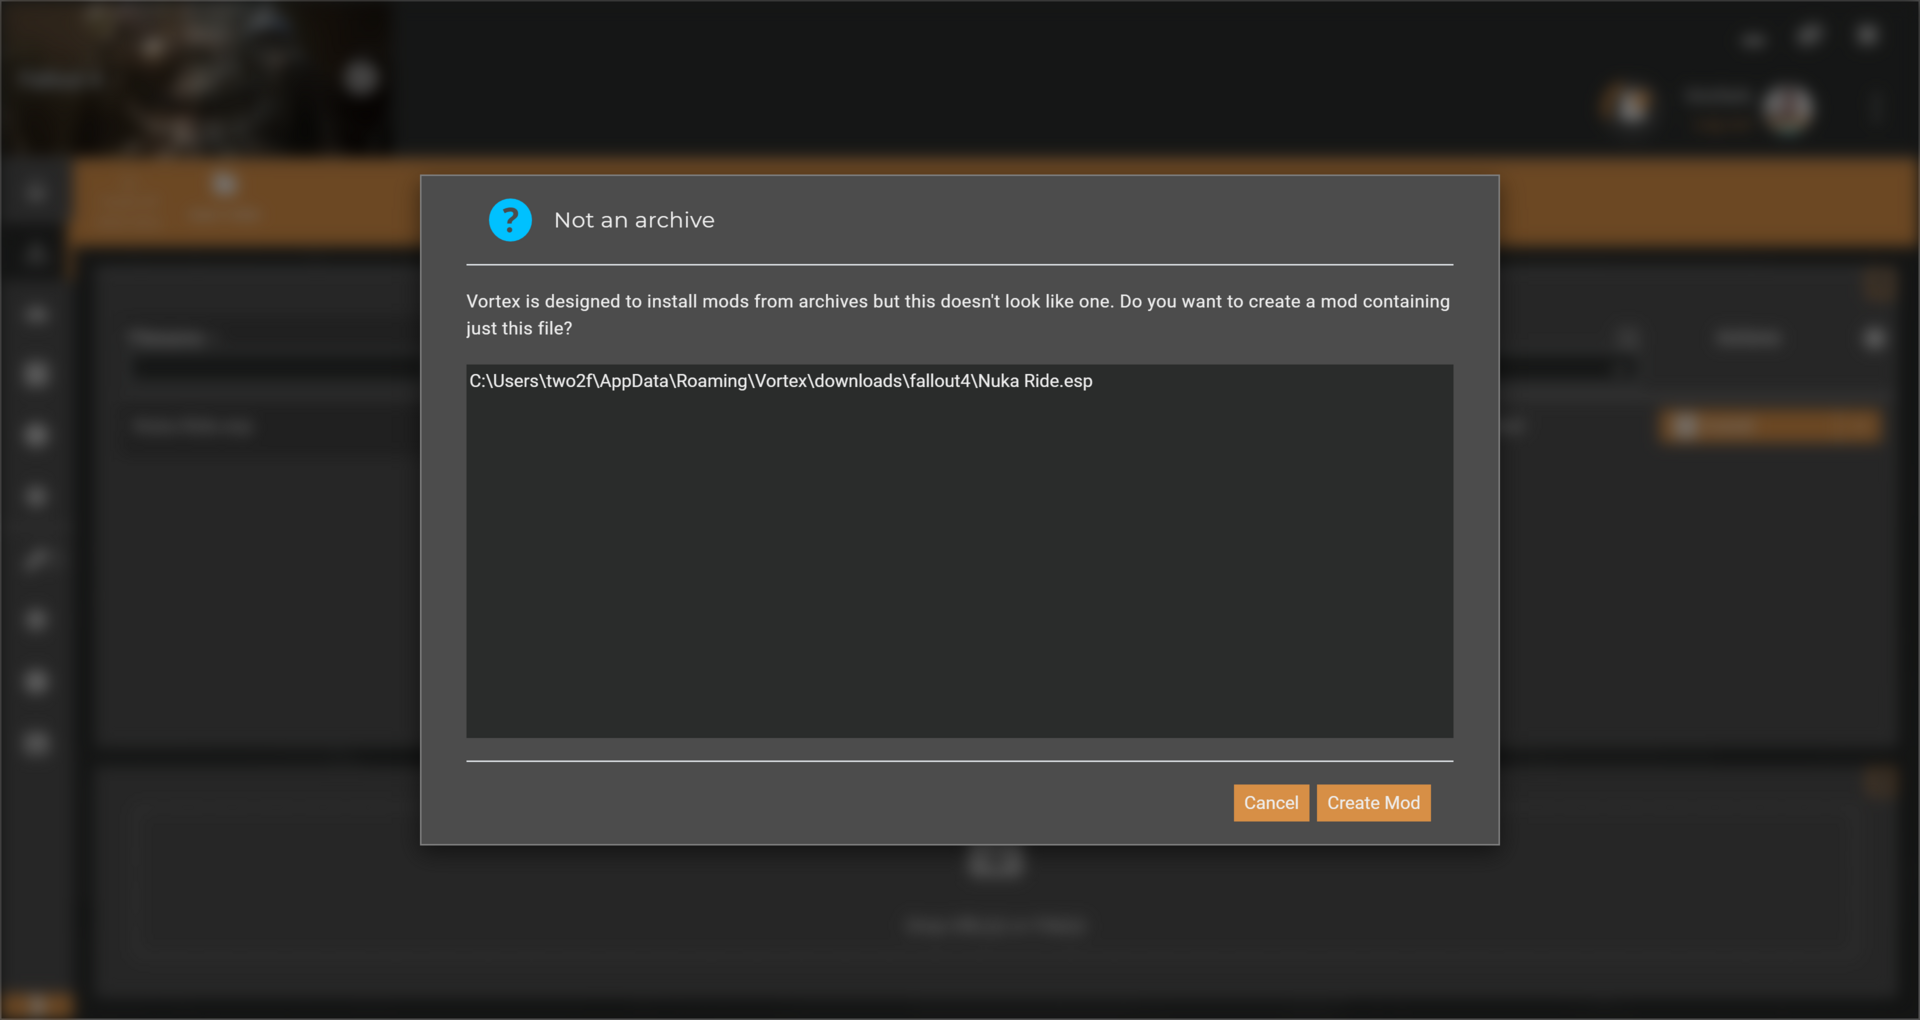Cancel the Not an archive dialog
Screen dimensions: 1920x1020
click(x=1271, y=803)
